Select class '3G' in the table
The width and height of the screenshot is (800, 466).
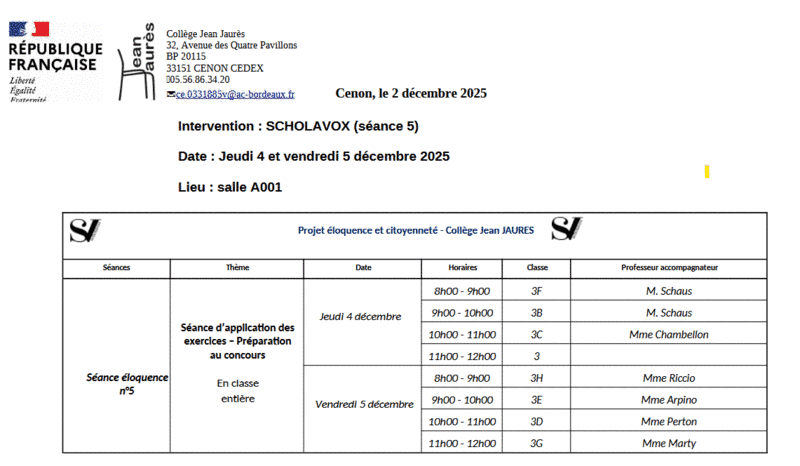pos(536,443)
